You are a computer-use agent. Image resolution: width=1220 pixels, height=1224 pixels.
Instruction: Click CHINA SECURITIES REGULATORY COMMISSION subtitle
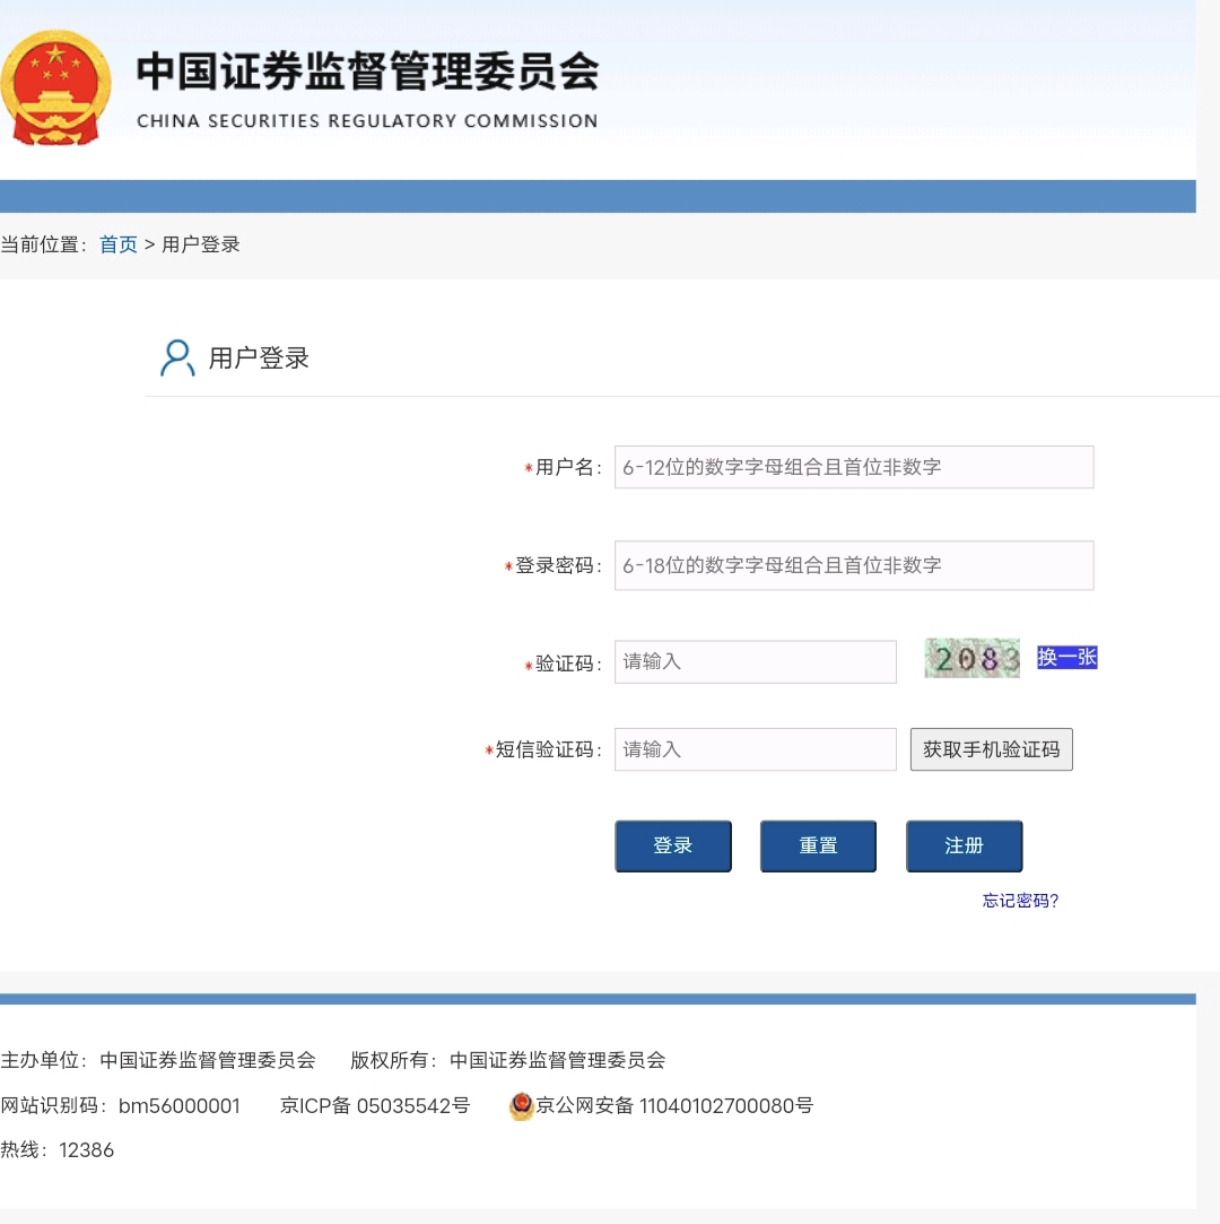(x=367, y=121)
